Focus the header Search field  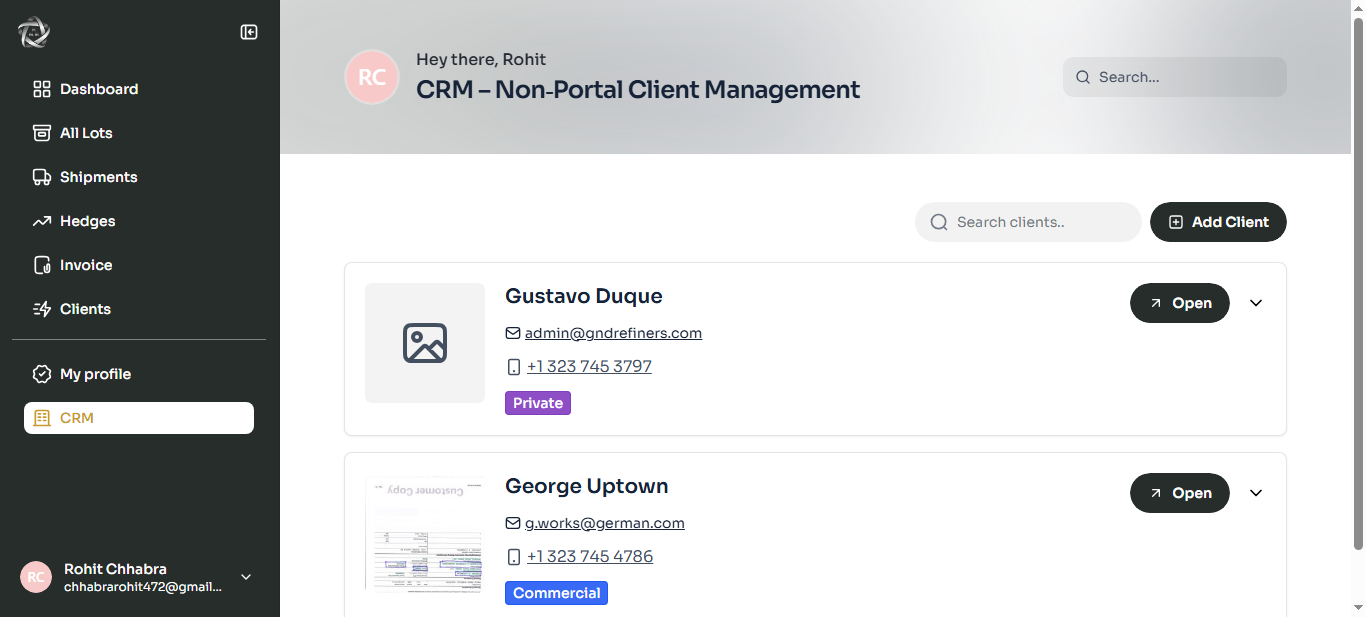click(1175, 77)
